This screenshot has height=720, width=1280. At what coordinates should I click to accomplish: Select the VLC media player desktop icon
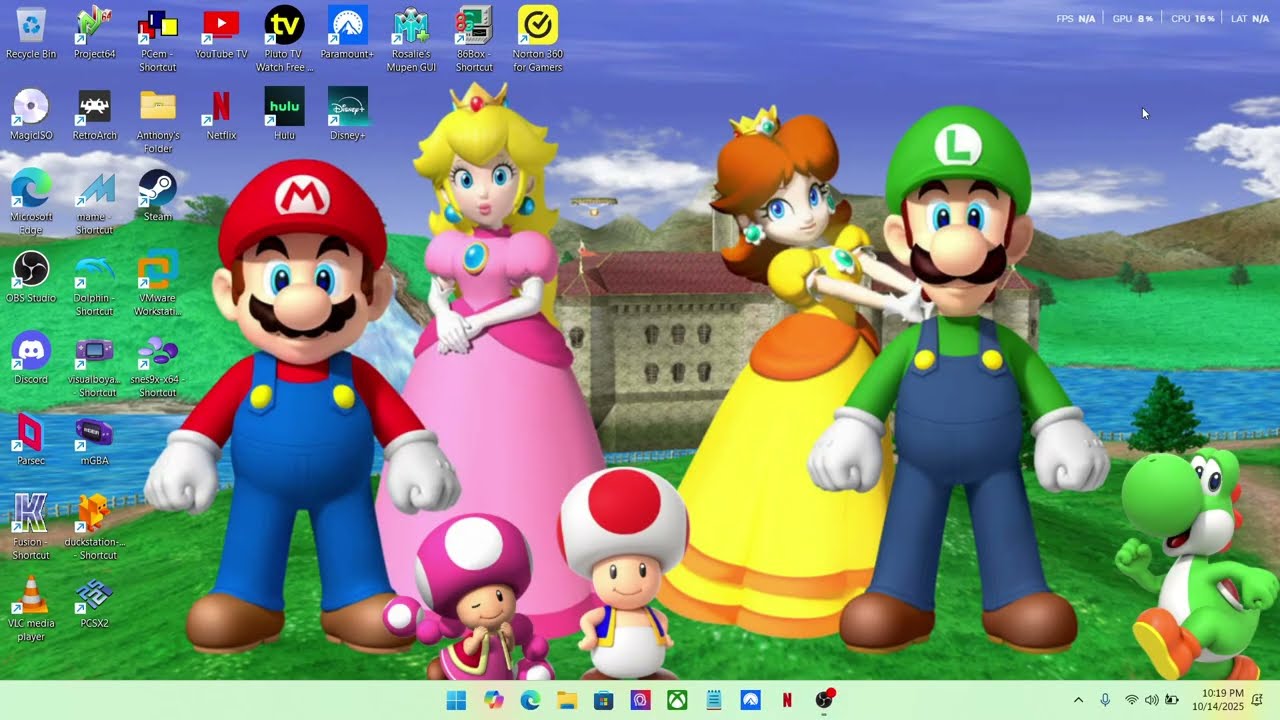pos(31,608)
